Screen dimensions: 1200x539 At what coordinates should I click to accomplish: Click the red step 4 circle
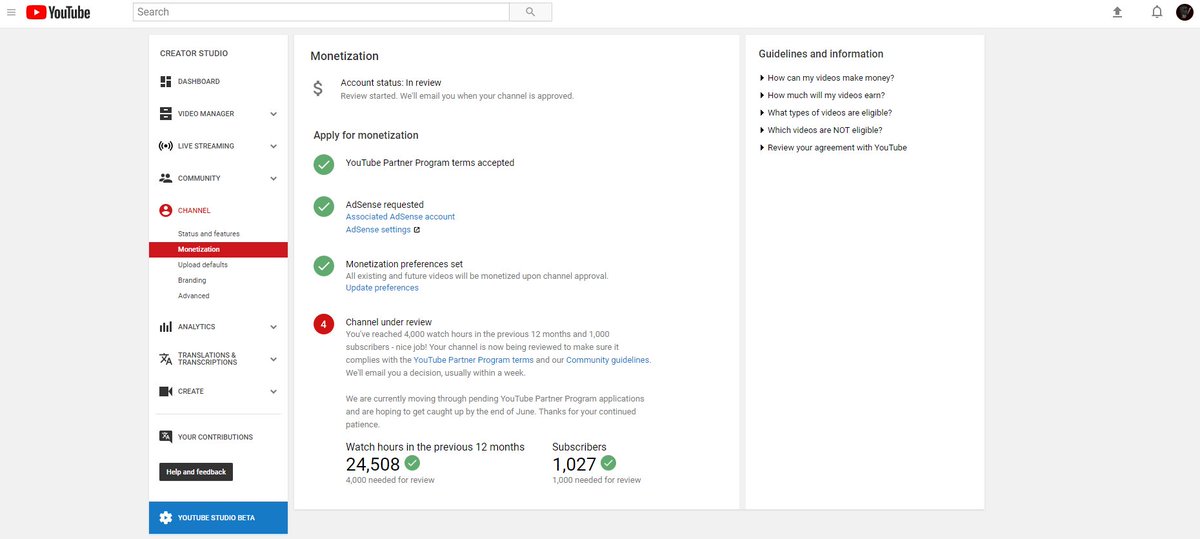[323, 324]
